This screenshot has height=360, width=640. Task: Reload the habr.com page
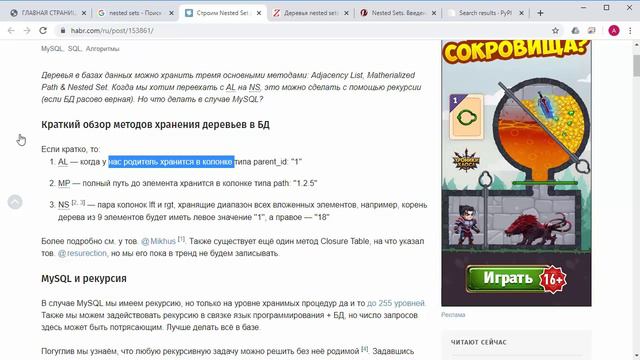click(43, 31)
